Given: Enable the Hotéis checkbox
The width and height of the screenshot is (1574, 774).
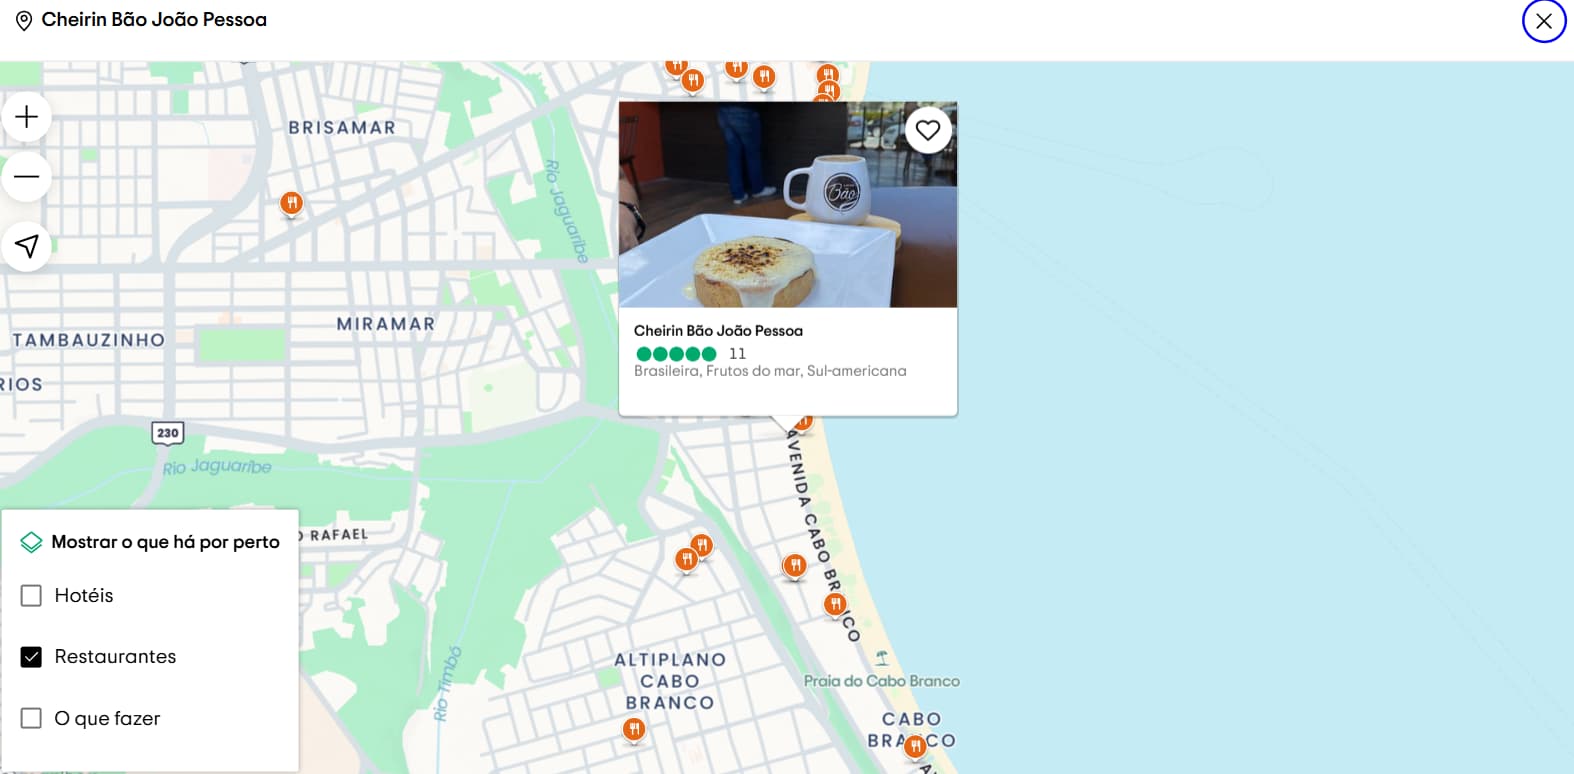Looking at the screenshot, I should click(31, 596).
